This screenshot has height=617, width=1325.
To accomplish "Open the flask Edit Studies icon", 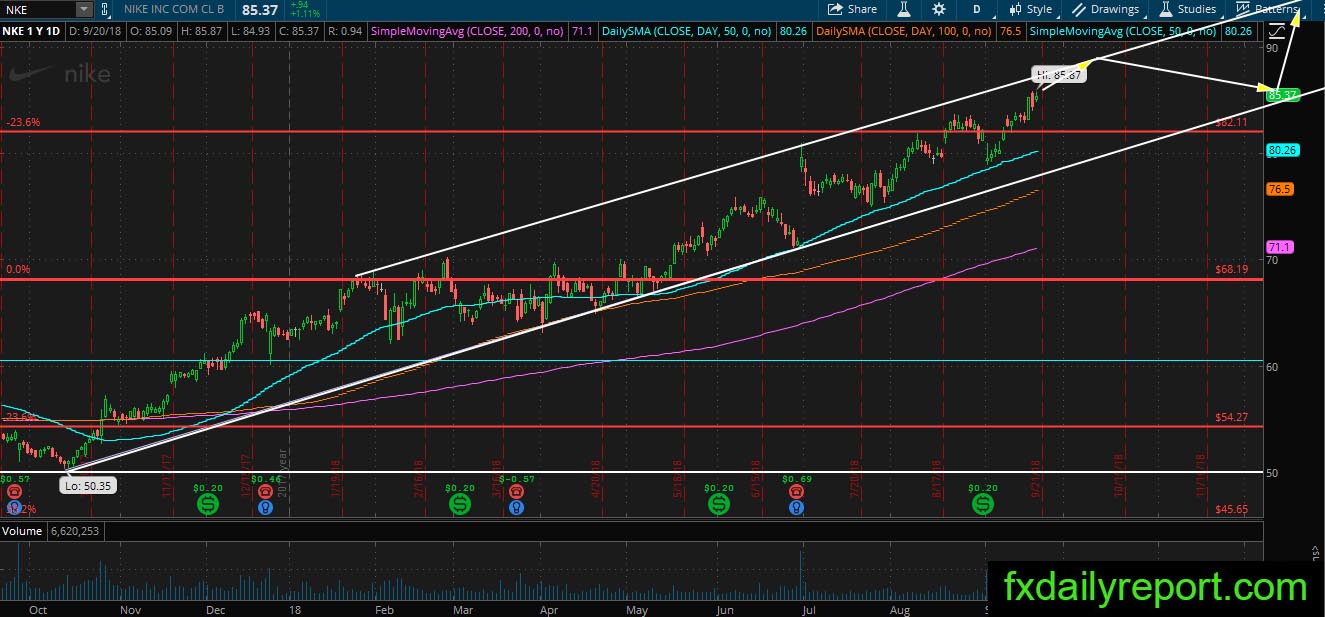I will [903, 9].
